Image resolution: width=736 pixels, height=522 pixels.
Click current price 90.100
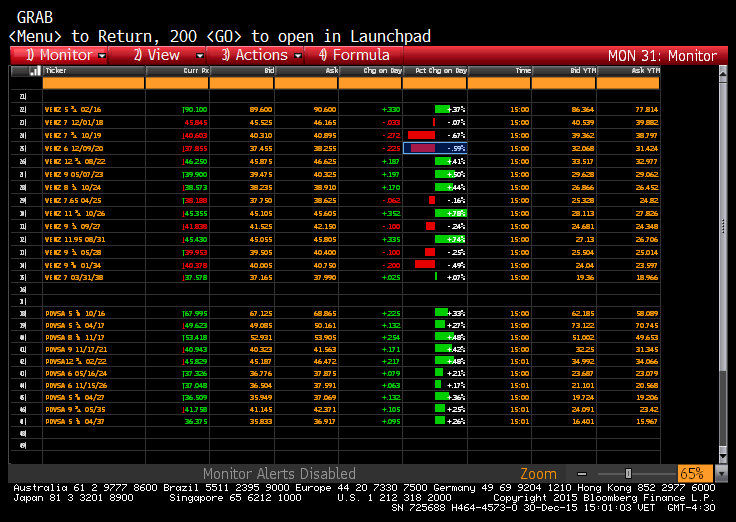tap(195, 109)
